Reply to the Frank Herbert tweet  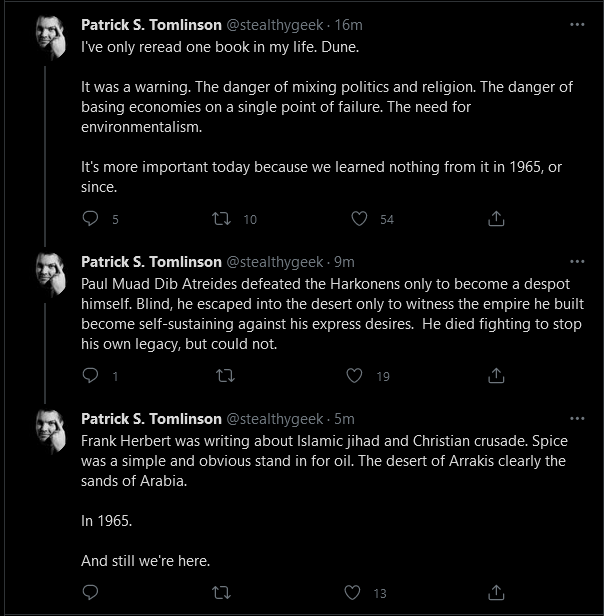click(x=90, y=592)
